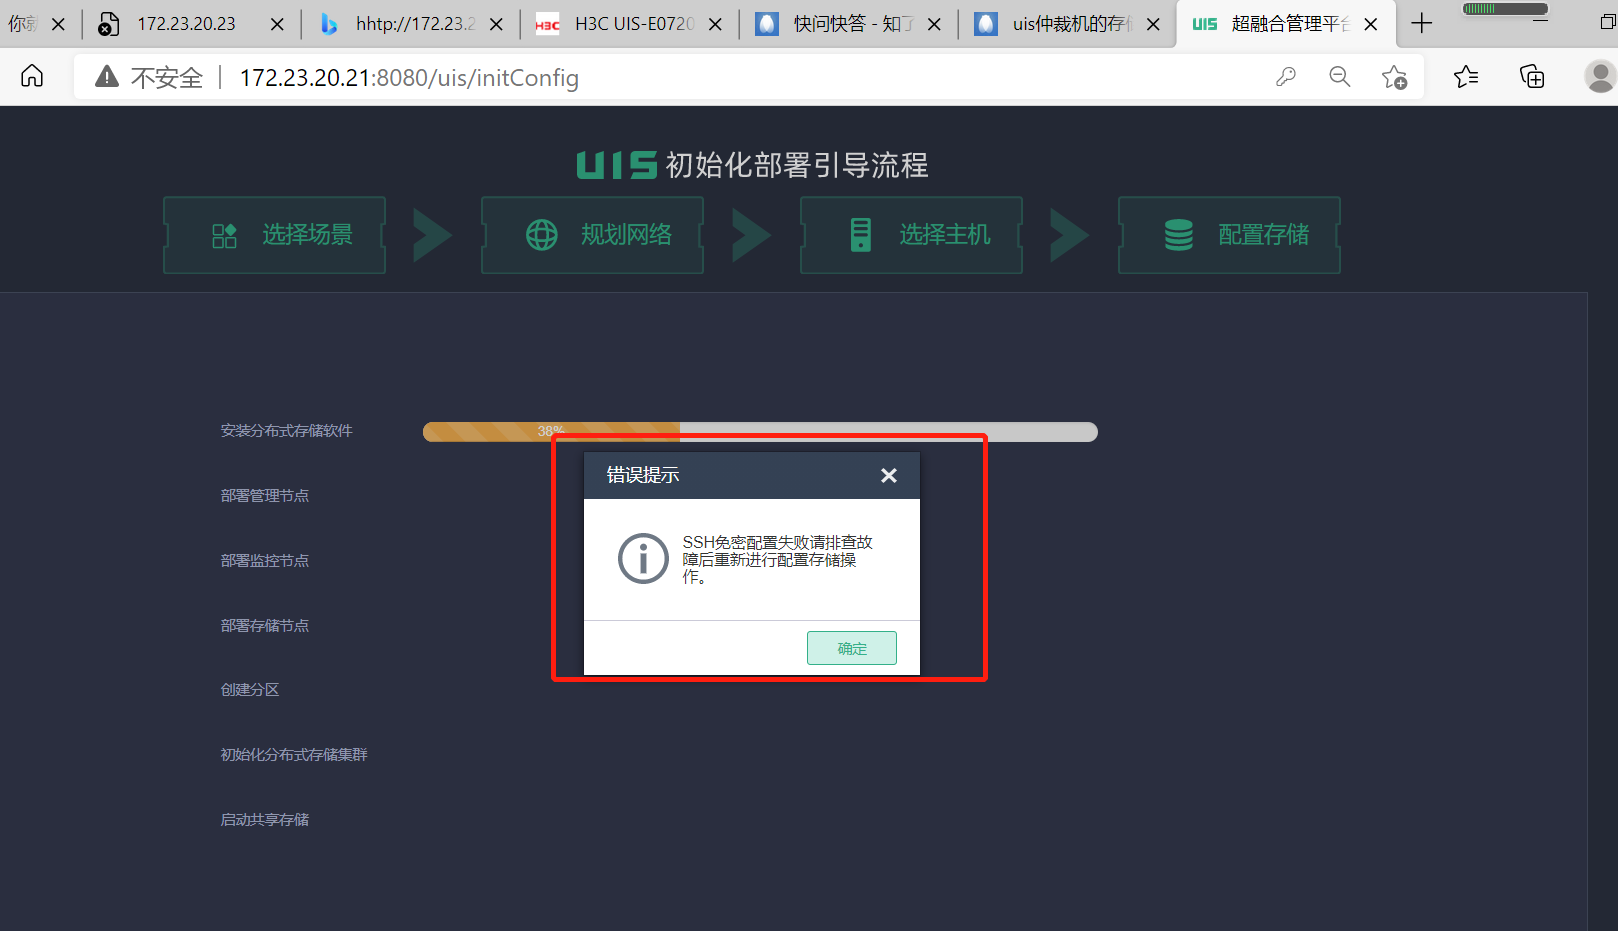Click the 启动共享存储 step label
Viewport: 1618px width, 931px height.
[x=265, y=820]
